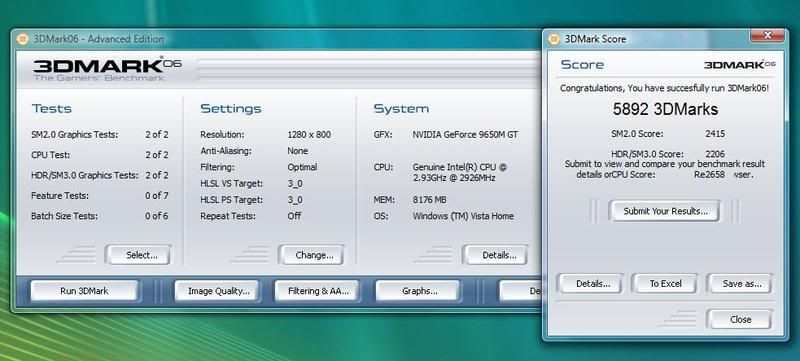The height and width of the screenshot is (361, 800).
Task: Open Image Quality... tool
Action: [x=217, y=291]
